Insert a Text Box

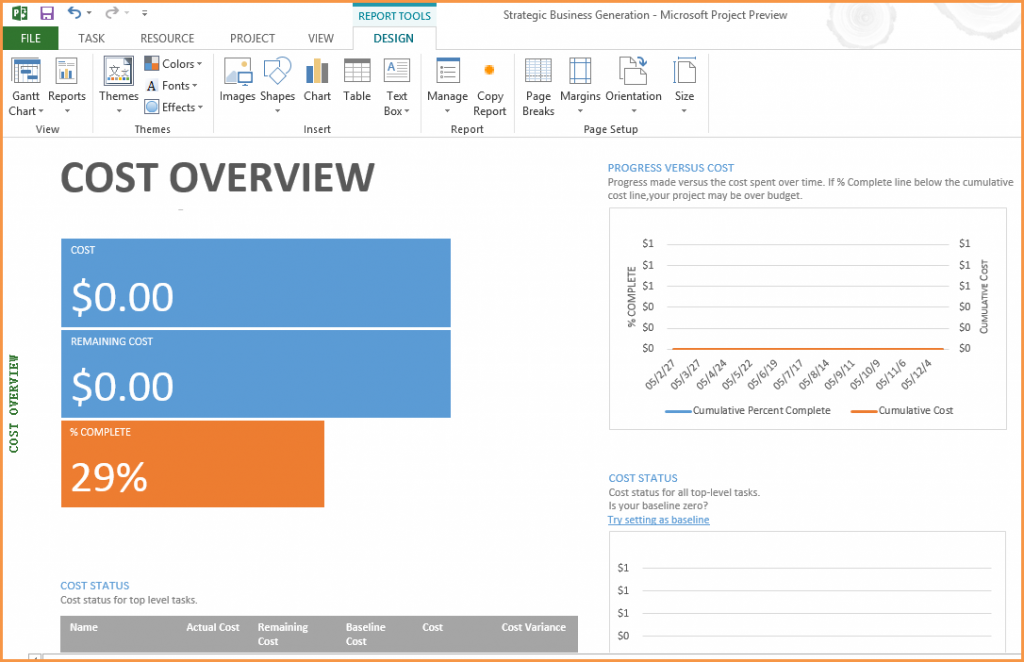point(396,71)
